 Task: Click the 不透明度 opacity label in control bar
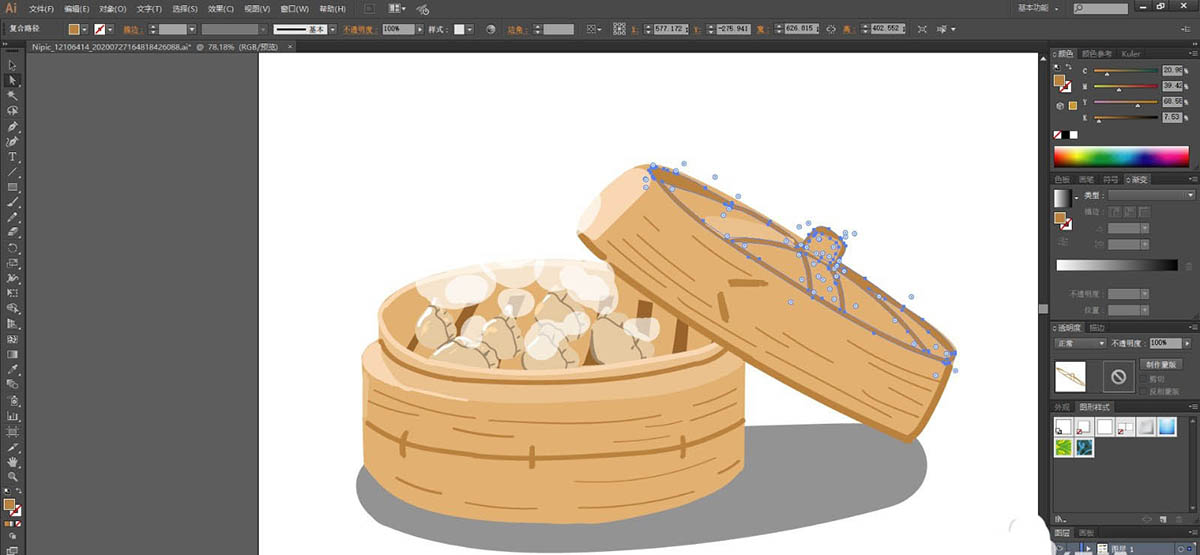360,30
